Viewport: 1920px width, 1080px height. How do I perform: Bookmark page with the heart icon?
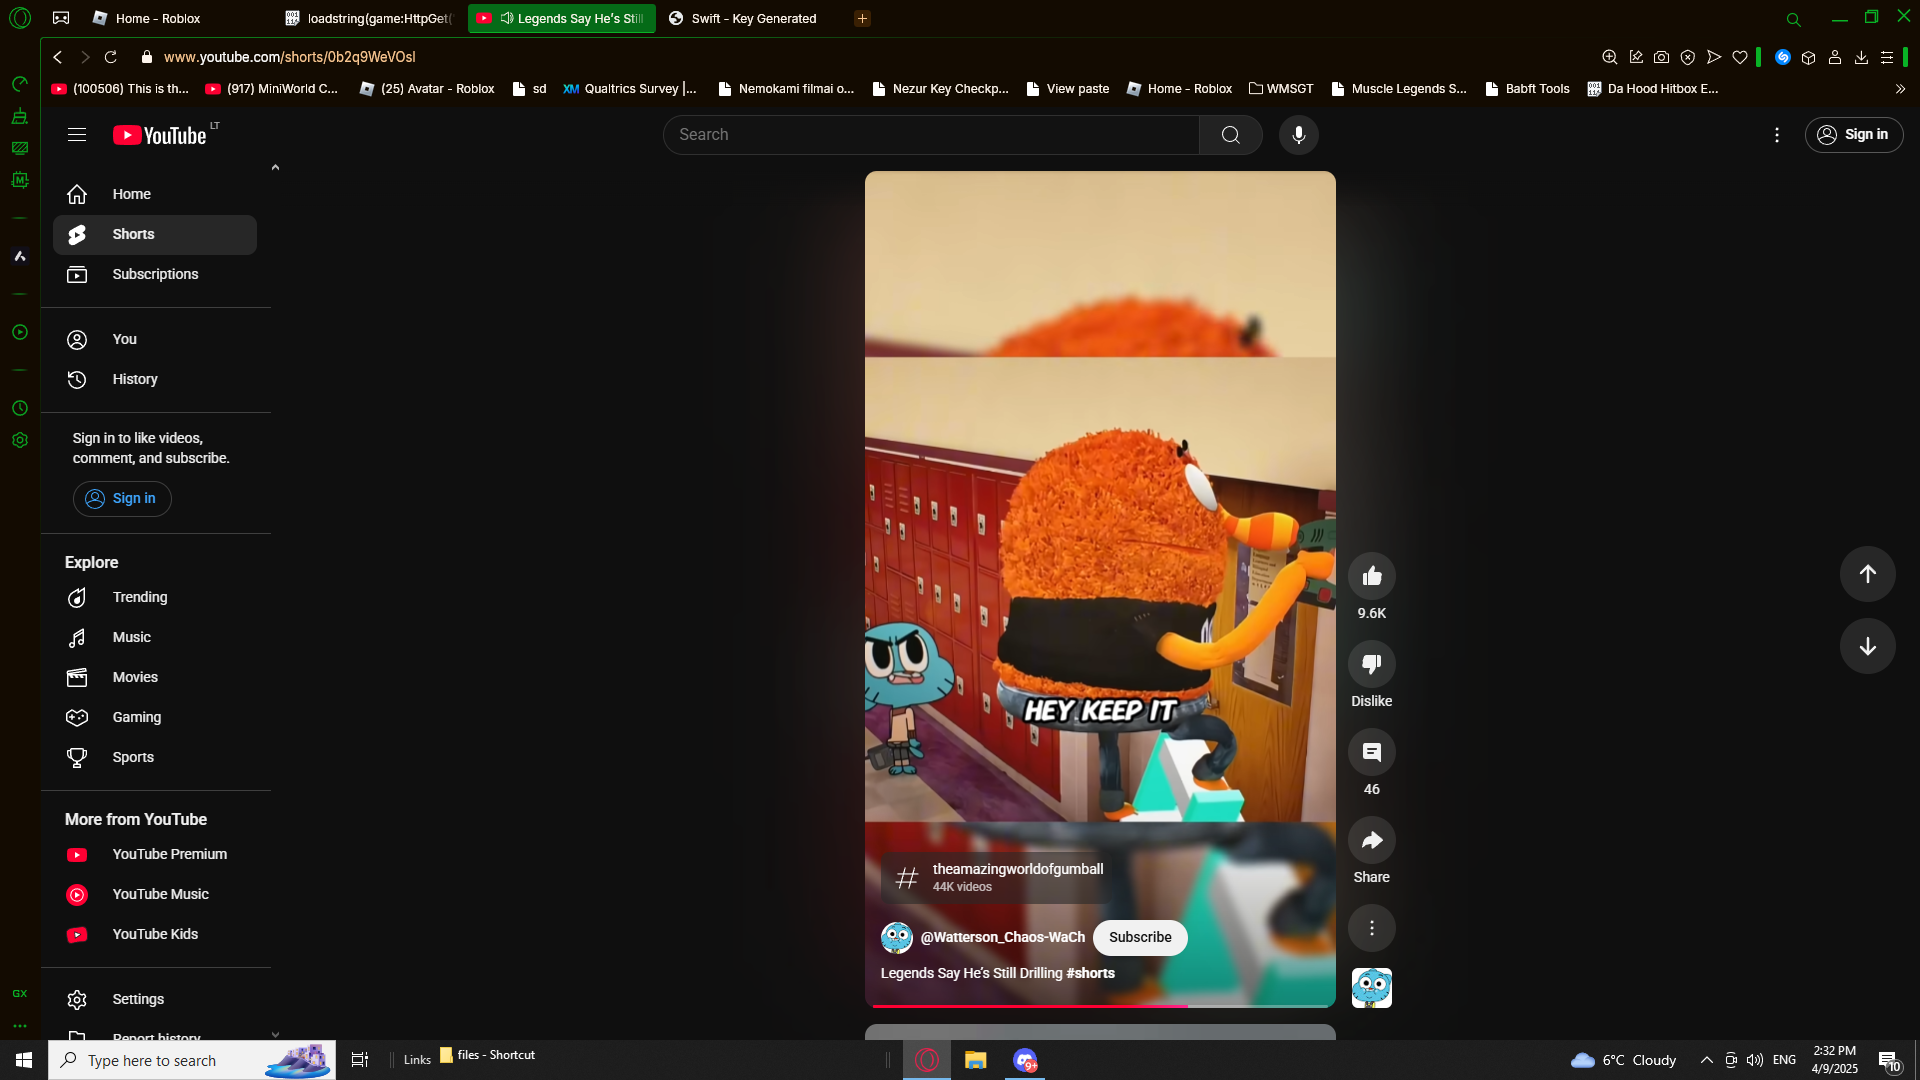(x=1740, y=57)
